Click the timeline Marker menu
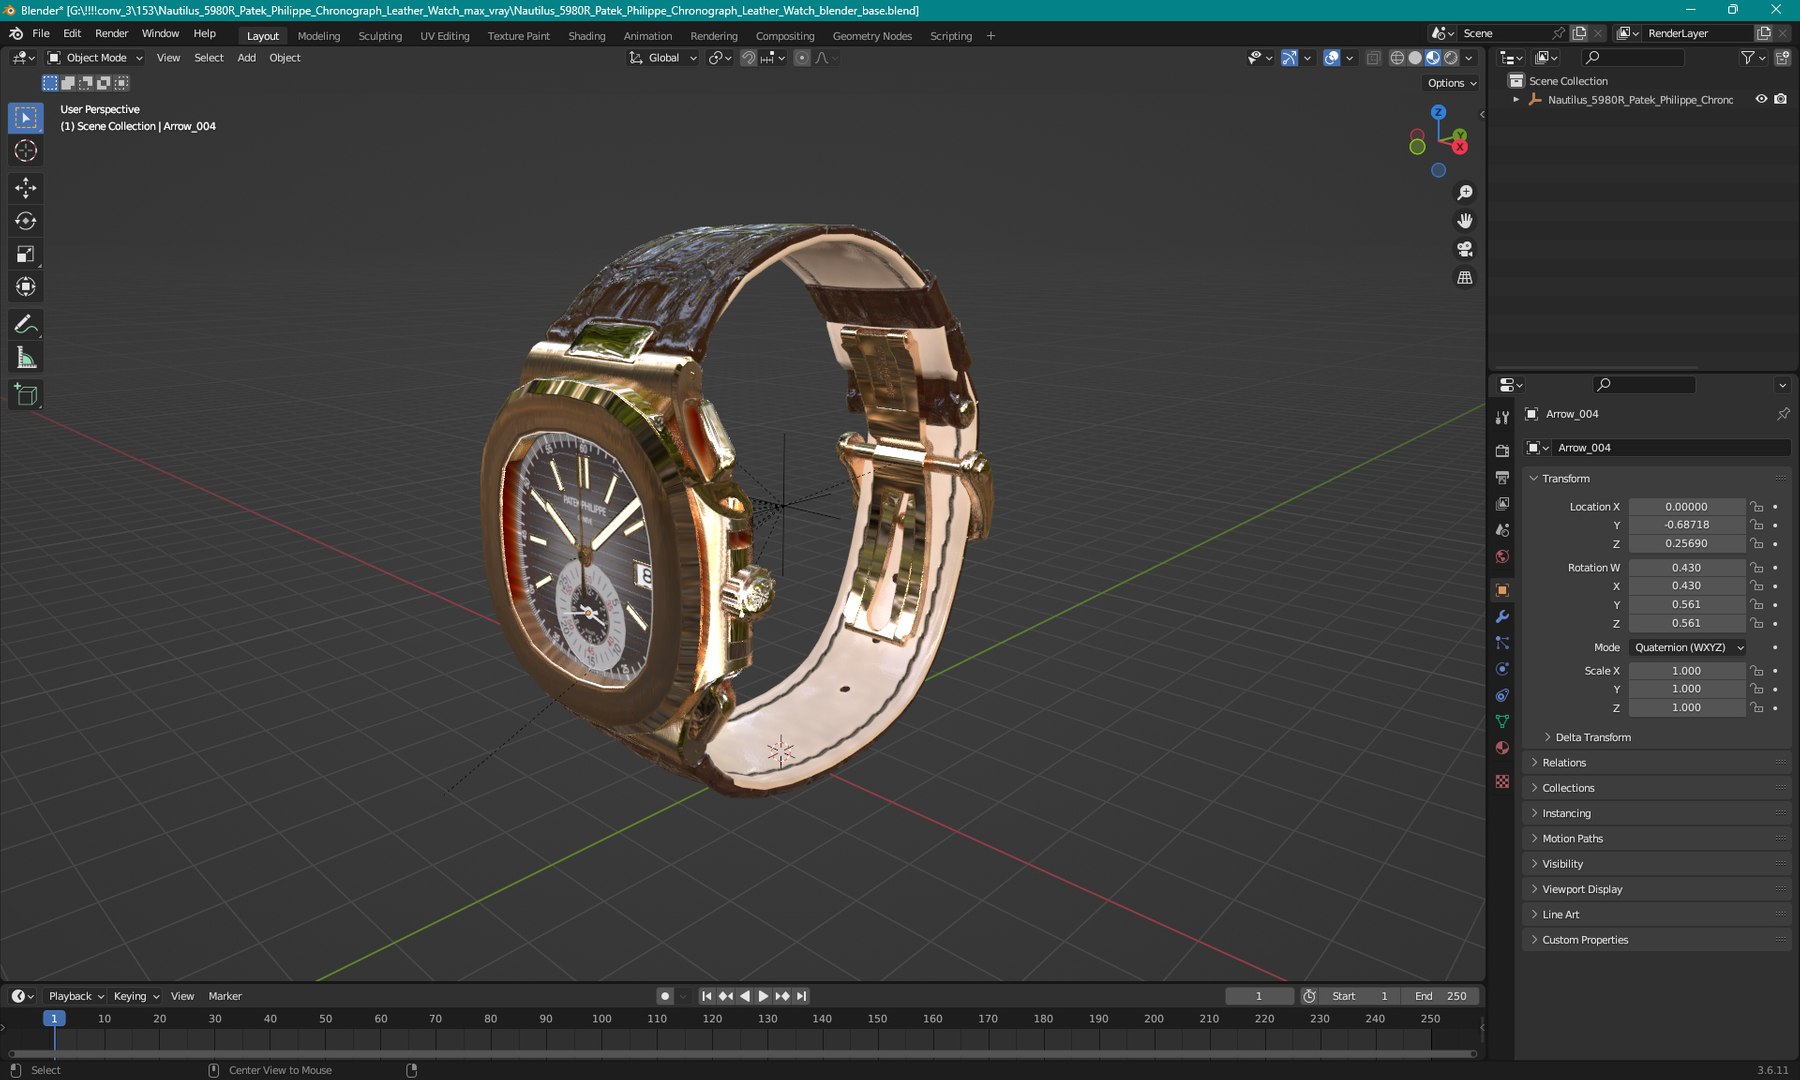 point(225,996)
